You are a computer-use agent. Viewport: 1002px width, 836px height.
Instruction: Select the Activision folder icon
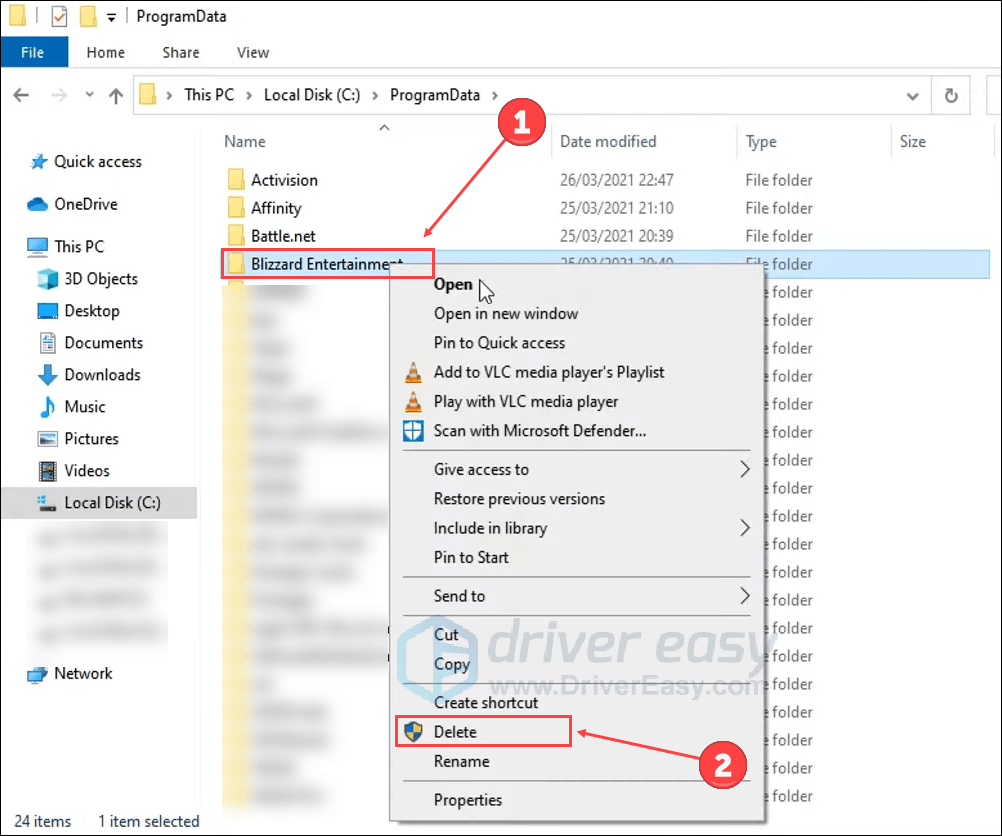236,180
